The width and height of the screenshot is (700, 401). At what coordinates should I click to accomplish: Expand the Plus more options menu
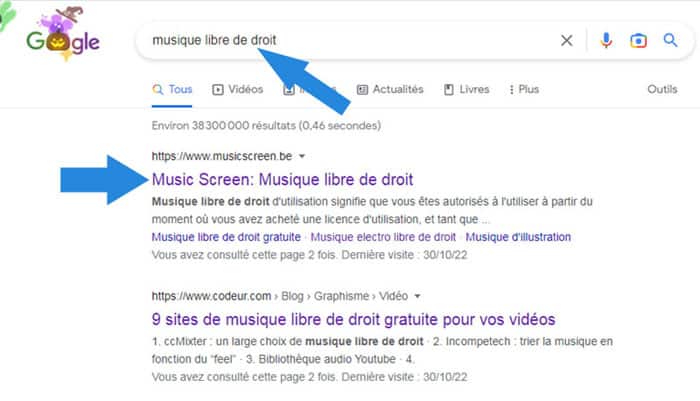[521, 89]
